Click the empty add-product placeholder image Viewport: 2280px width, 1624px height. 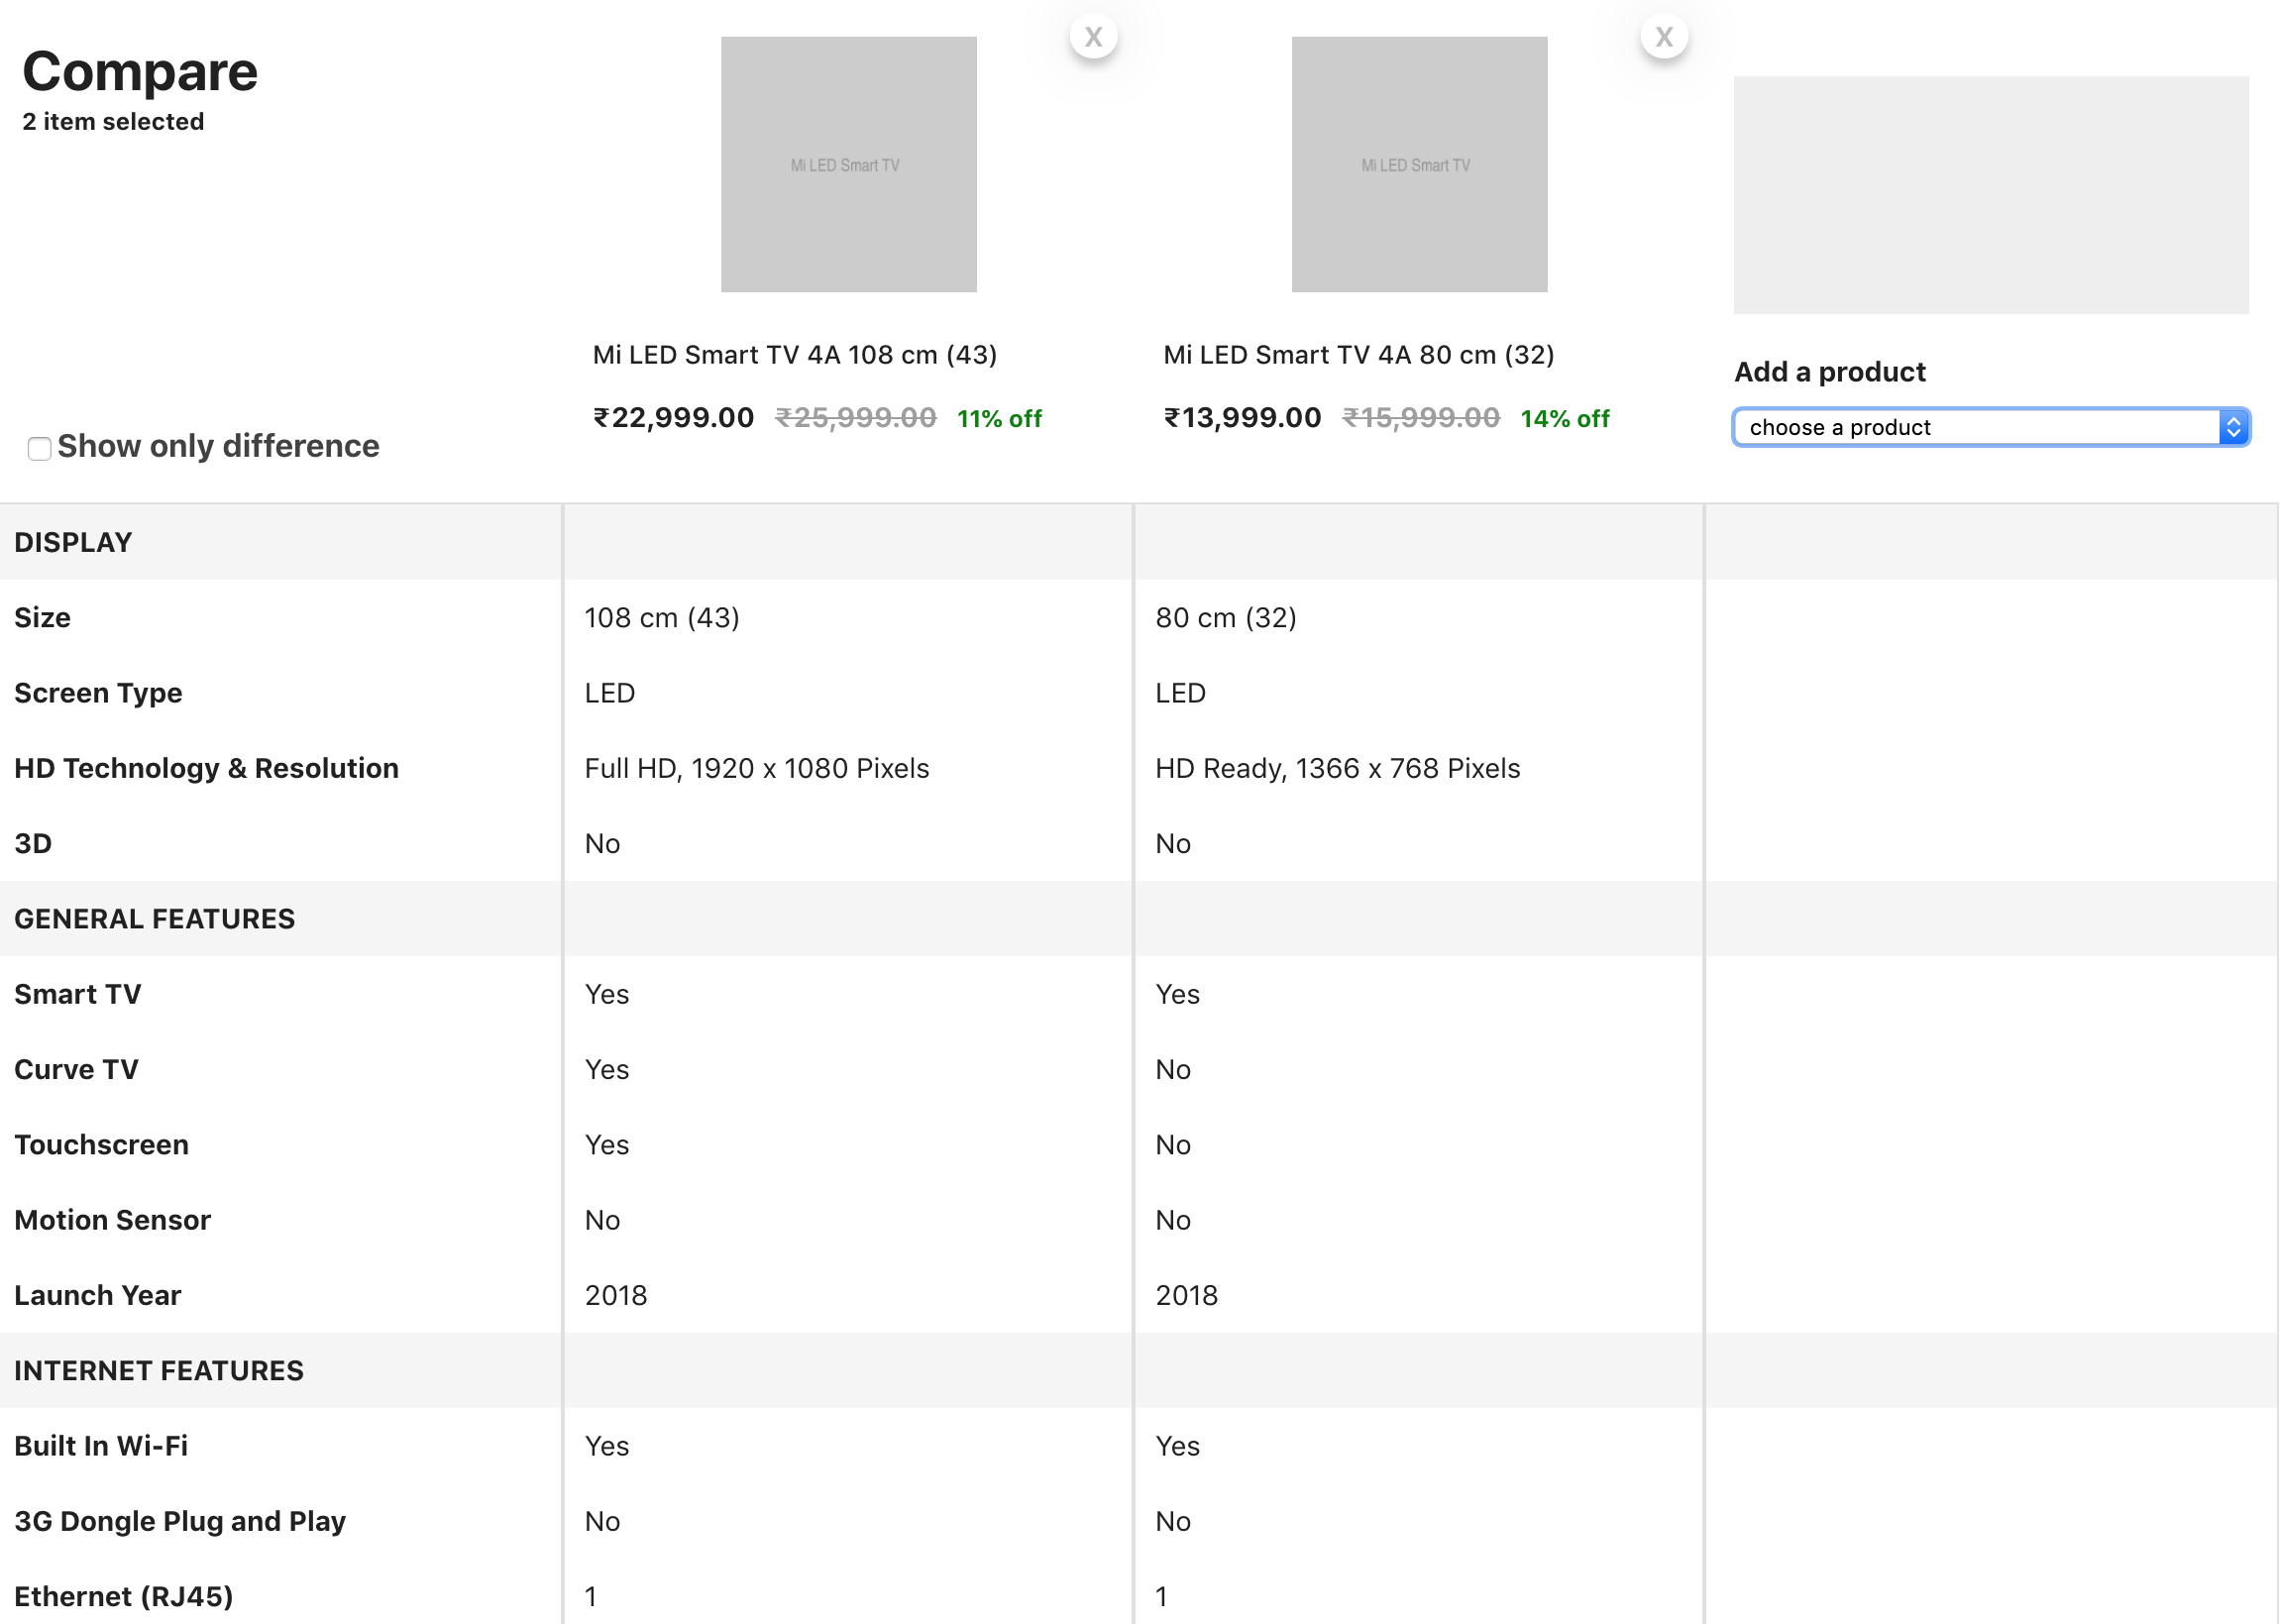(x=1990, y=195)
